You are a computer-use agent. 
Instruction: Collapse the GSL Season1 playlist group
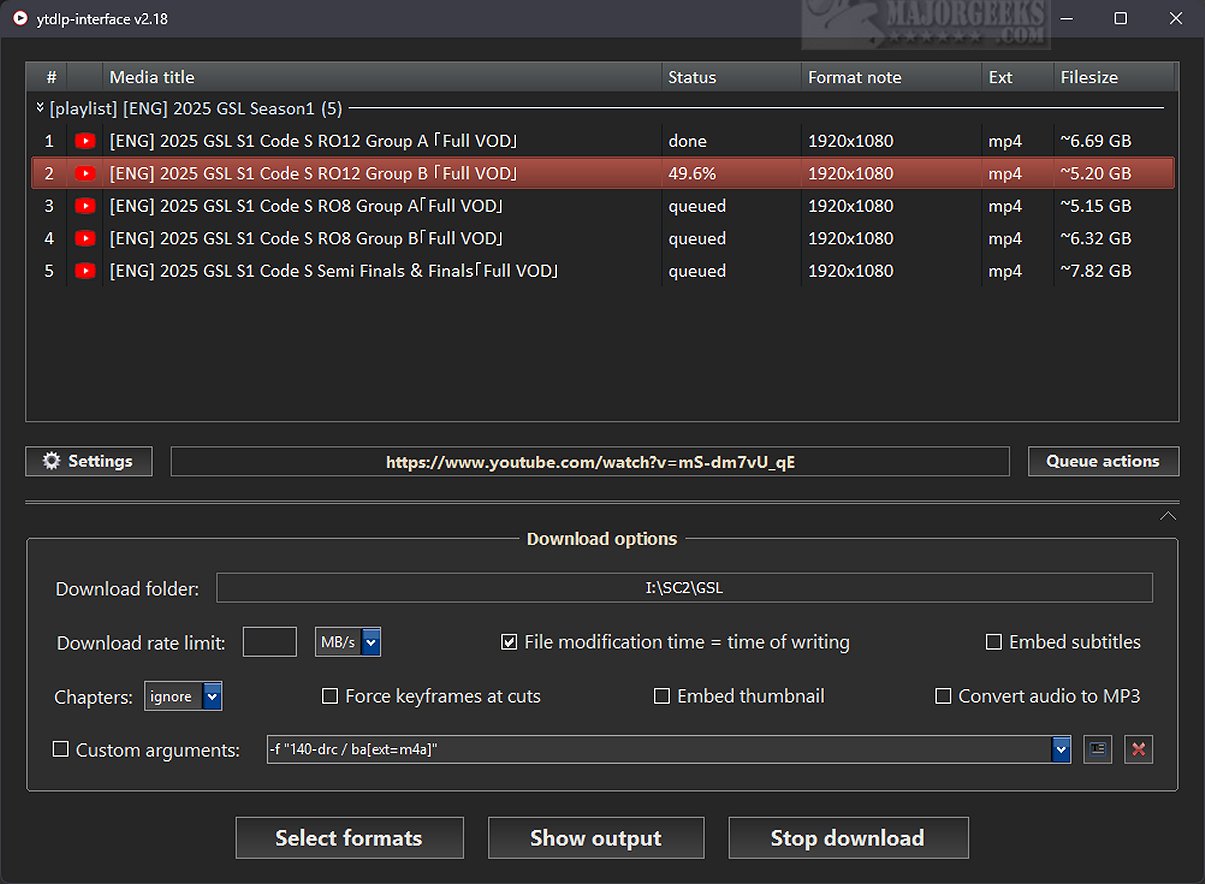(40, 108)
